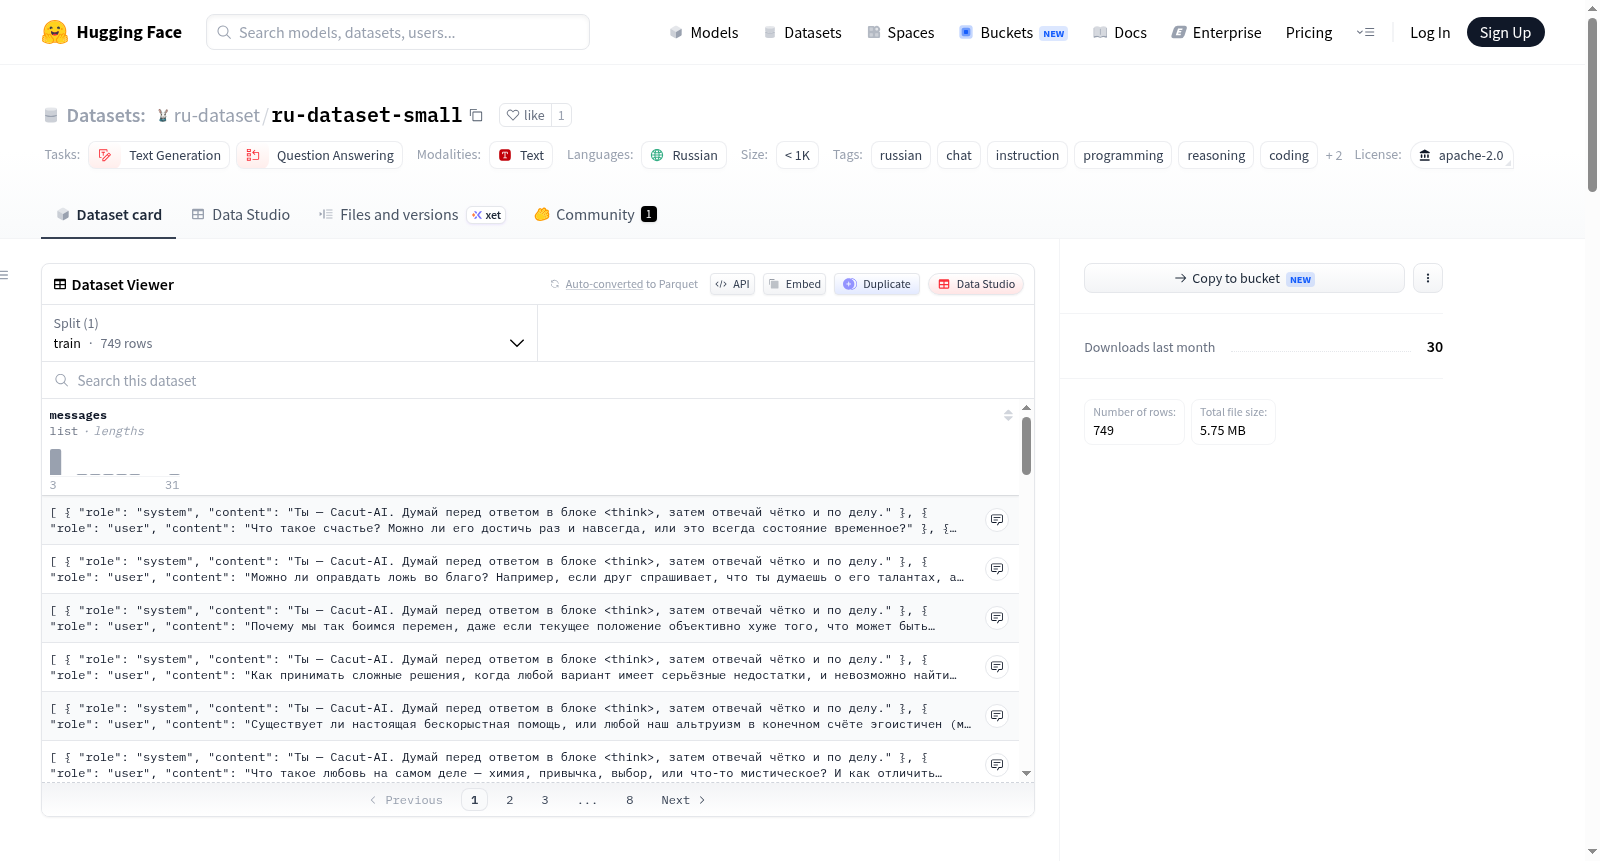Open row details for the перемен row
1600x861 pixels.
point(997,618)
